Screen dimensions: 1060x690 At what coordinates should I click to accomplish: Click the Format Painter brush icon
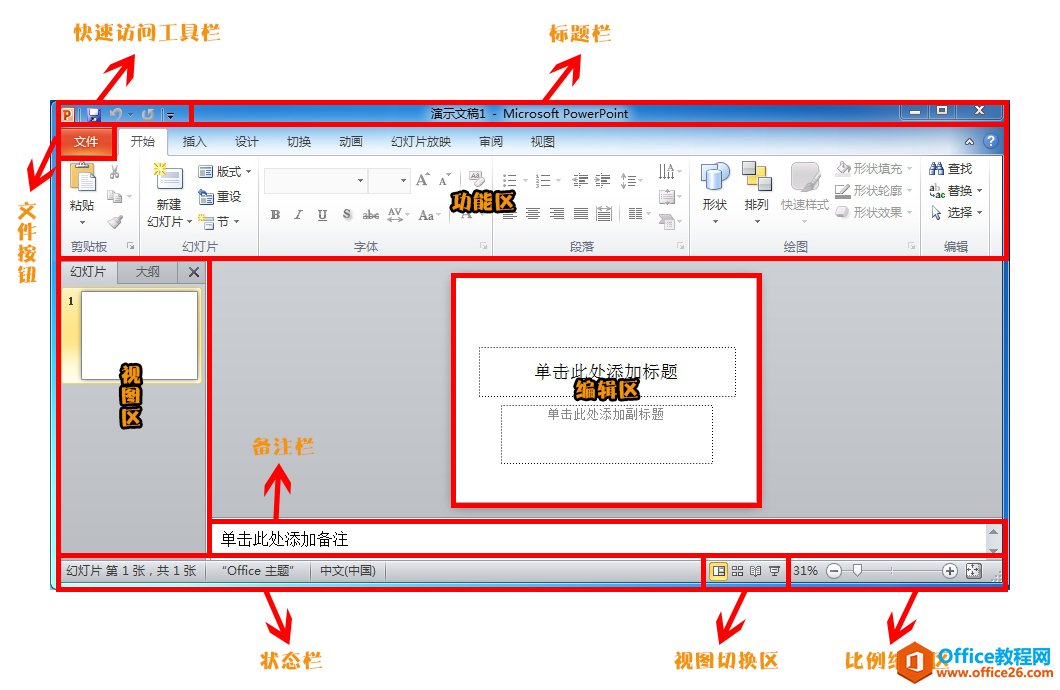(x=116, y=221)
